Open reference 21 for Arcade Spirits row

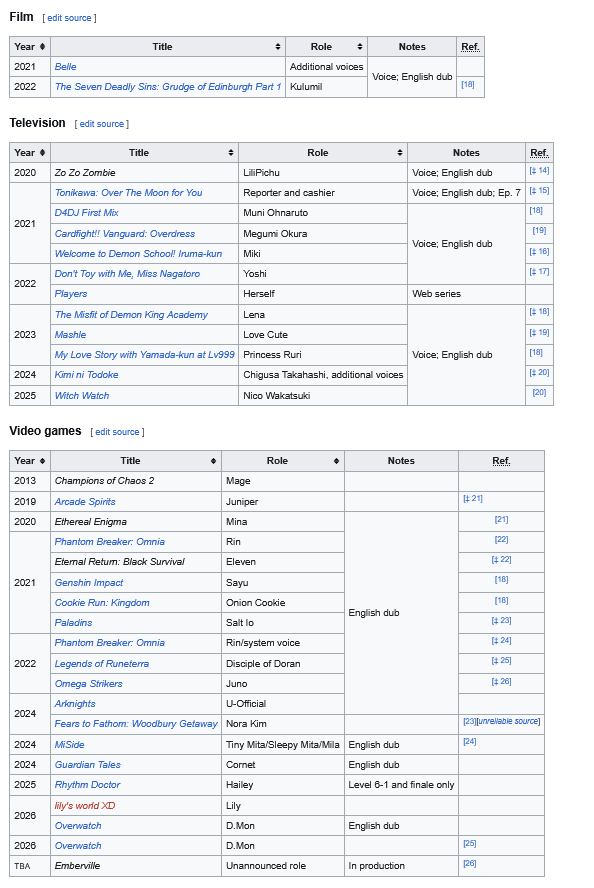pos(473,498)
